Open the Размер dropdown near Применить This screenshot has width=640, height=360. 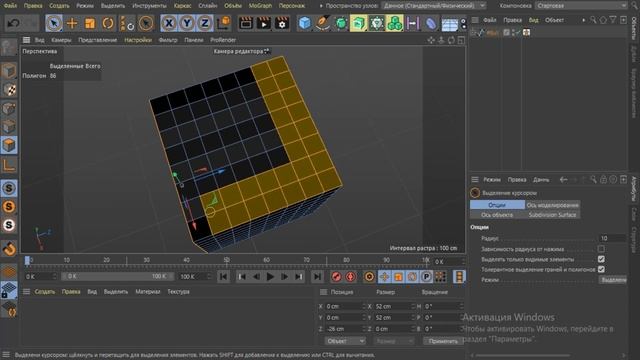click(x=393, y=341)
